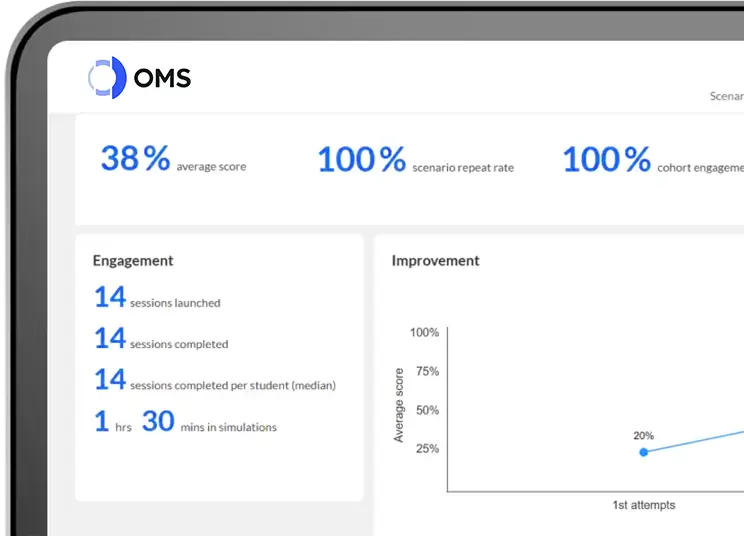Click the 100% y-axis label
Screen dimensions: 744x536
(424, 333)
